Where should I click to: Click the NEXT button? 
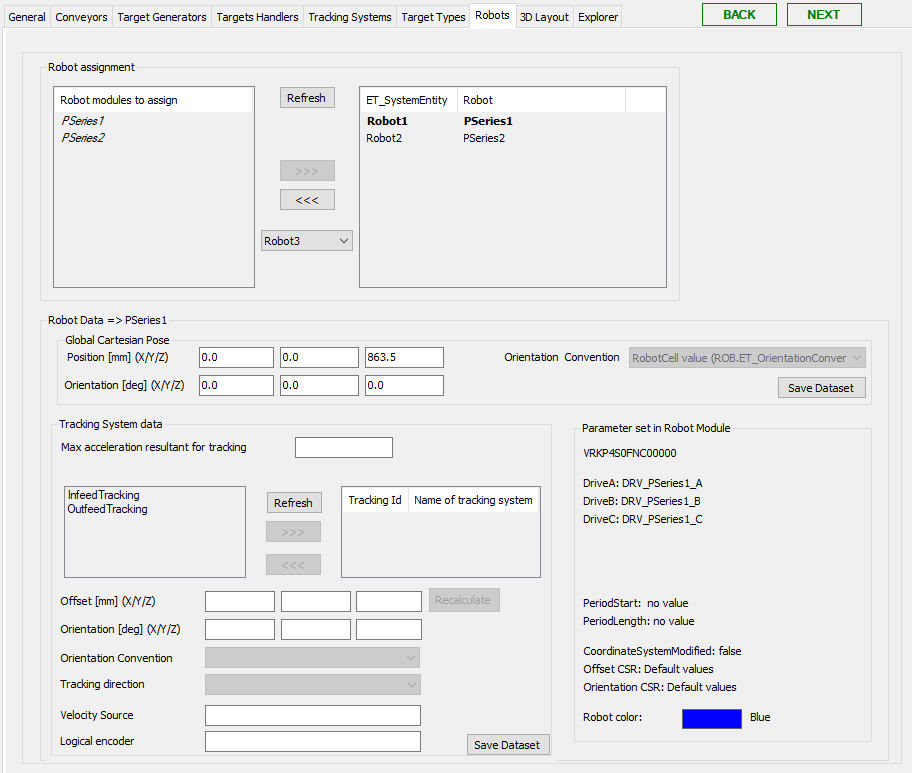tap(823, 14)
